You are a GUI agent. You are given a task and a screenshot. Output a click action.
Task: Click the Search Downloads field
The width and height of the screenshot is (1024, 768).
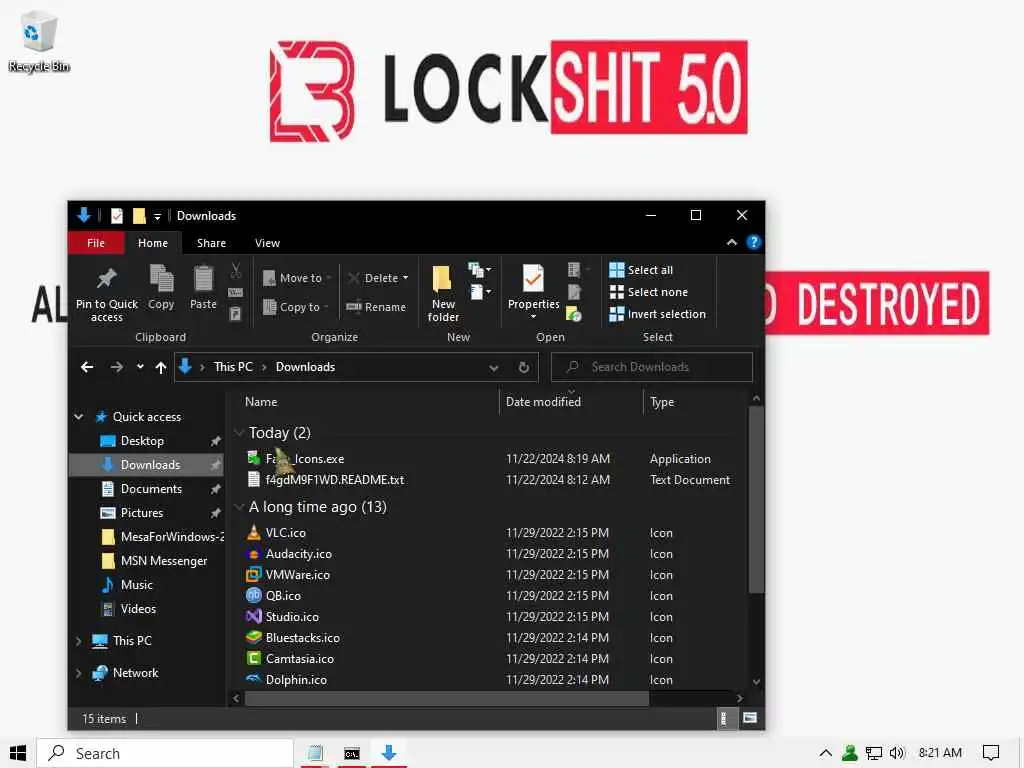pos(652,367)
